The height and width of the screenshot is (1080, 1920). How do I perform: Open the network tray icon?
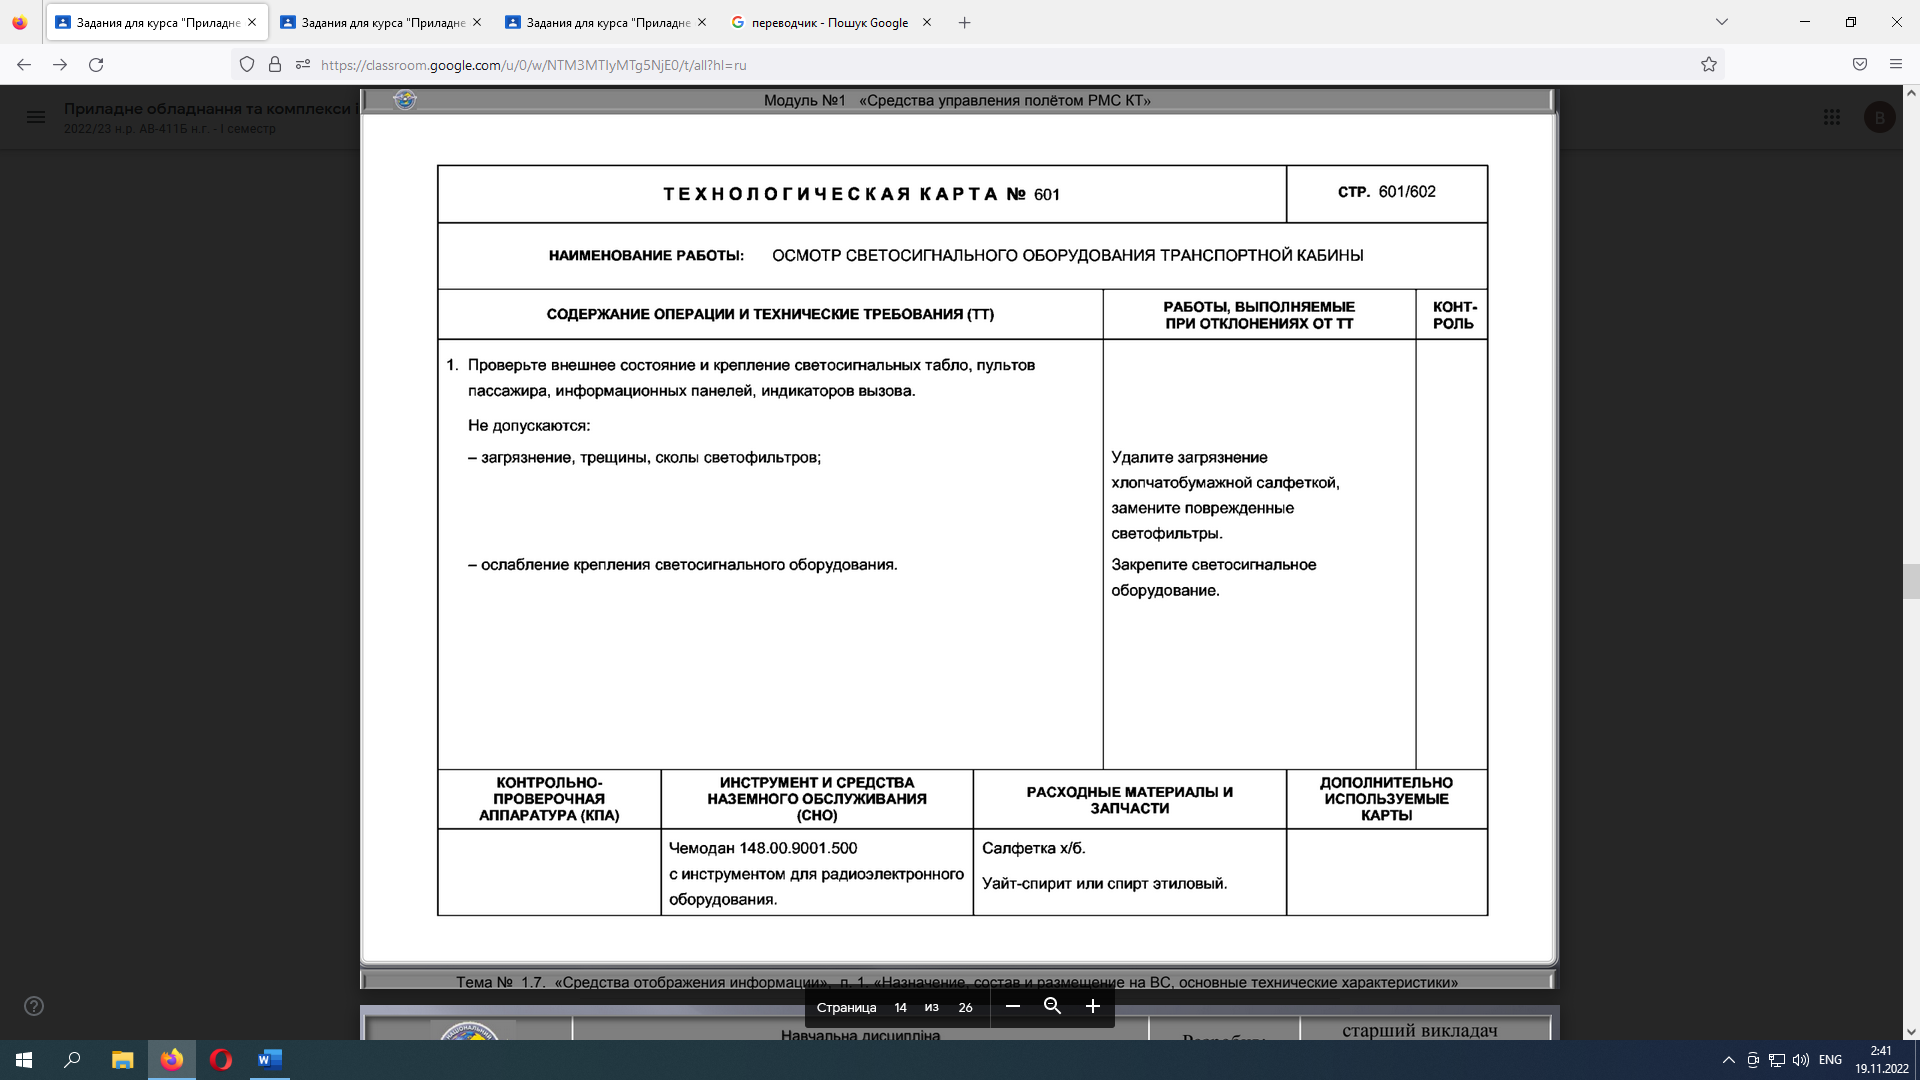[1777, 1060]
